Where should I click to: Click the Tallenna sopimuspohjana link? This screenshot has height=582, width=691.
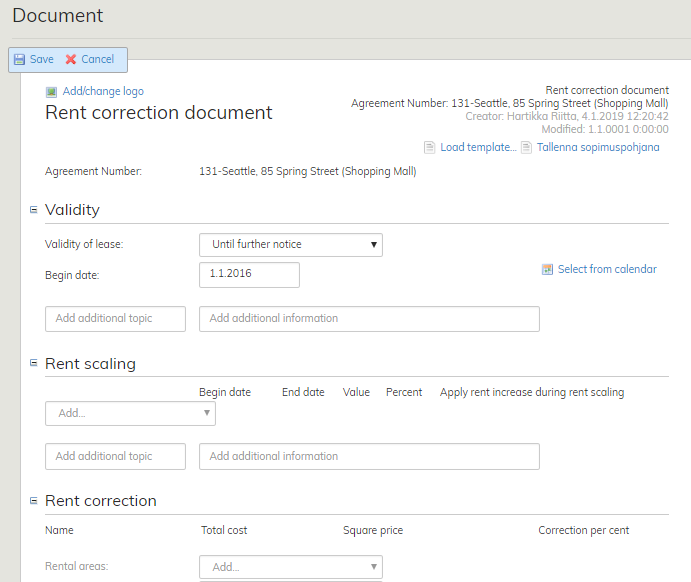(598, 148)
